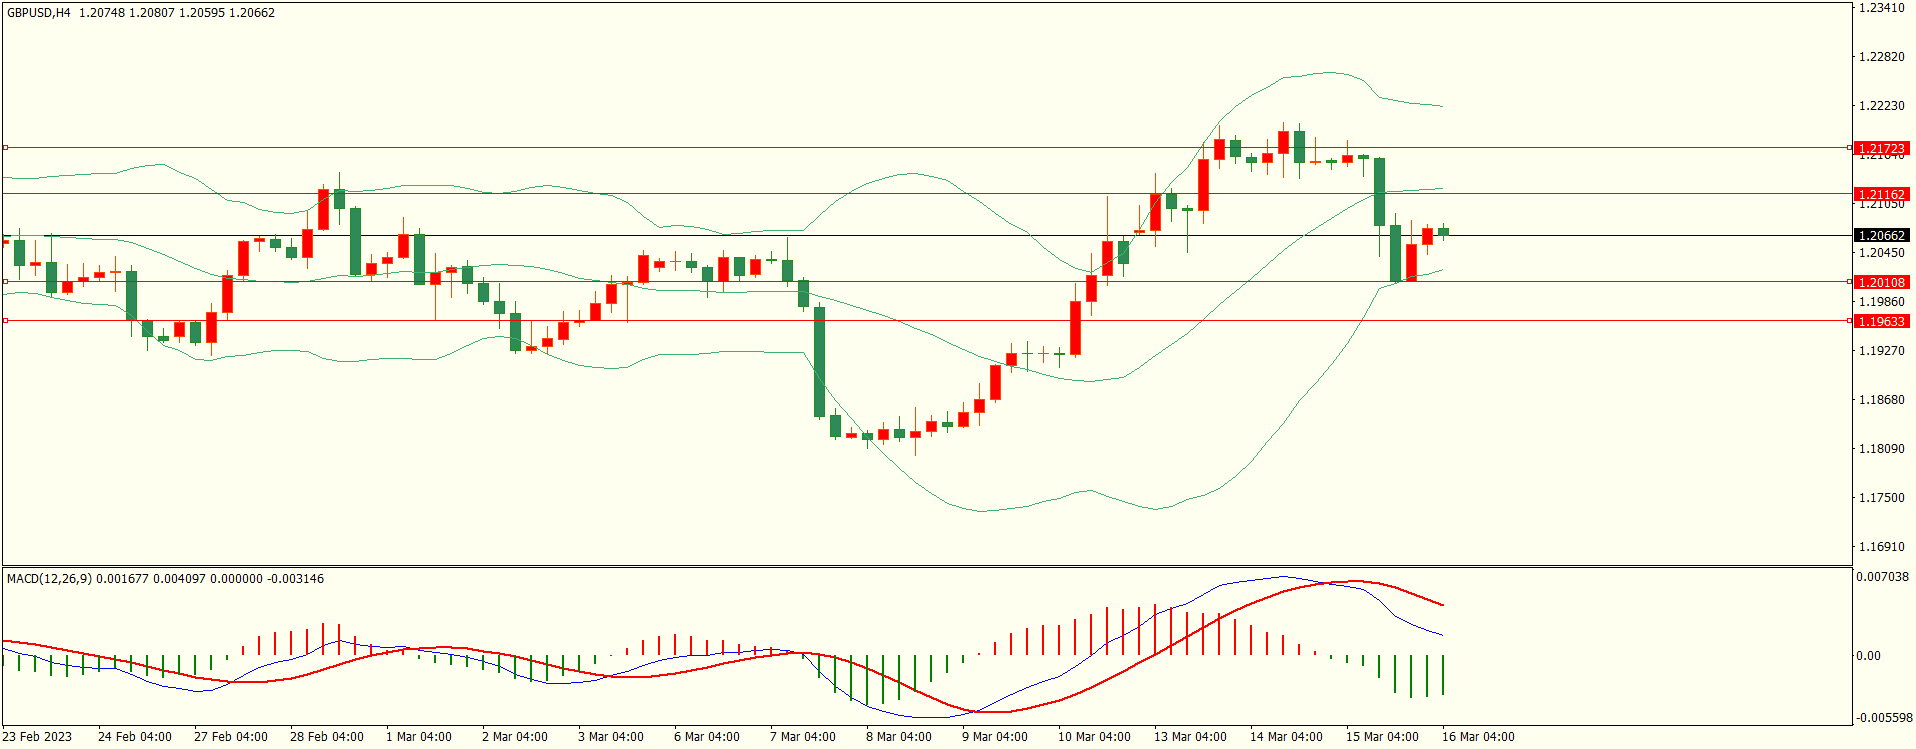
Task: Click the 1.23410 price axis value
Action: coord(1881,8)
